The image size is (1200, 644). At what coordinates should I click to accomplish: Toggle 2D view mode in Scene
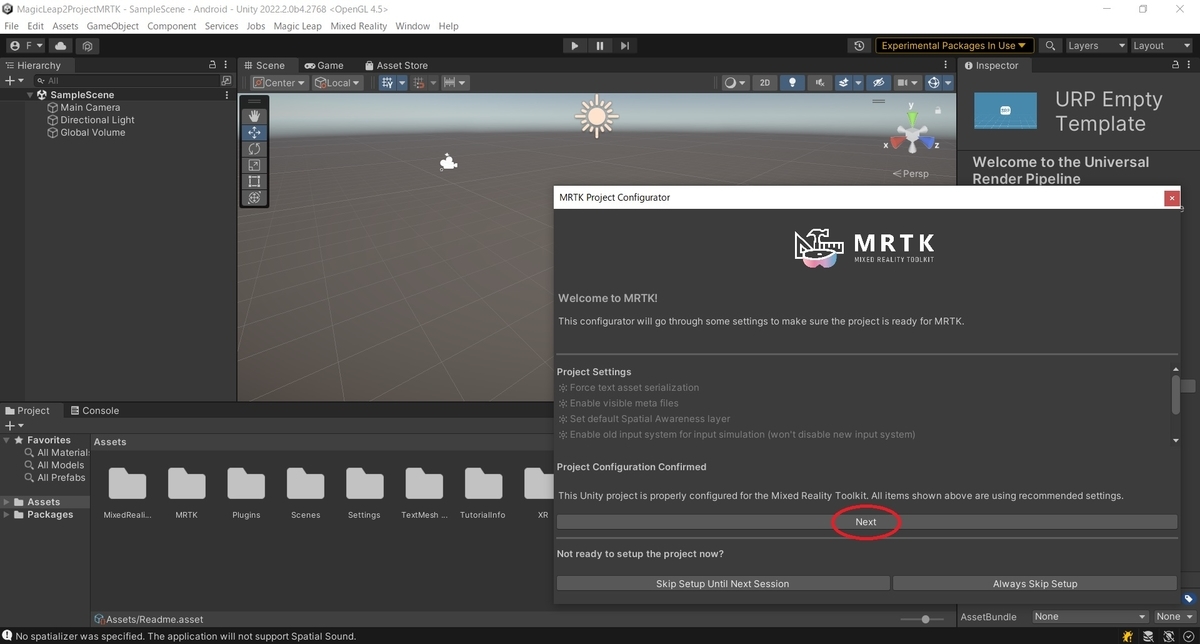[765, 83]
